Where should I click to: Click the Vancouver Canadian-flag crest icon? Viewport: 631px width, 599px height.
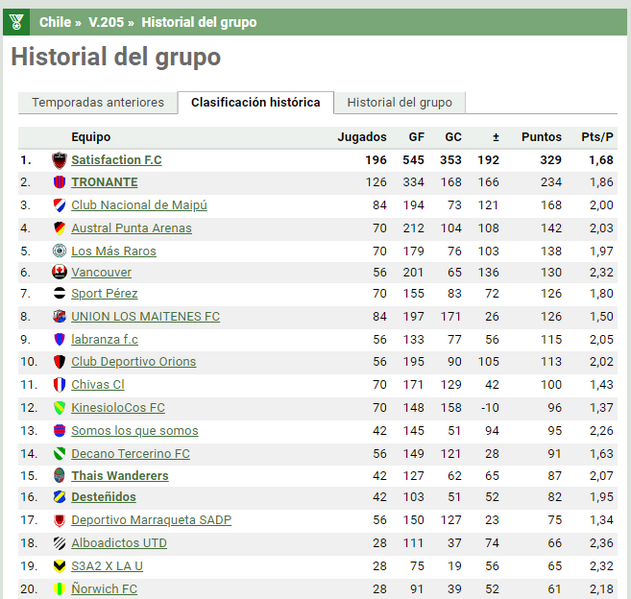pyautogui.click(x=59, y=272)
